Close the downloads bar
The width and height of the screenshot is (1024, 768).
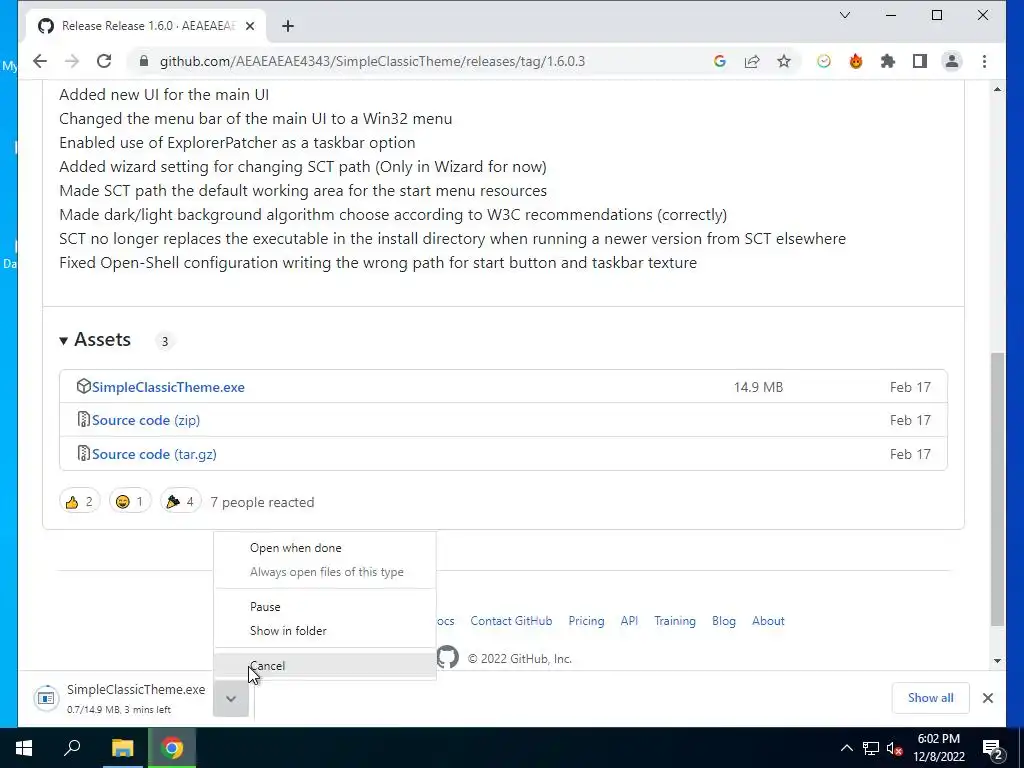pos(988,698)
